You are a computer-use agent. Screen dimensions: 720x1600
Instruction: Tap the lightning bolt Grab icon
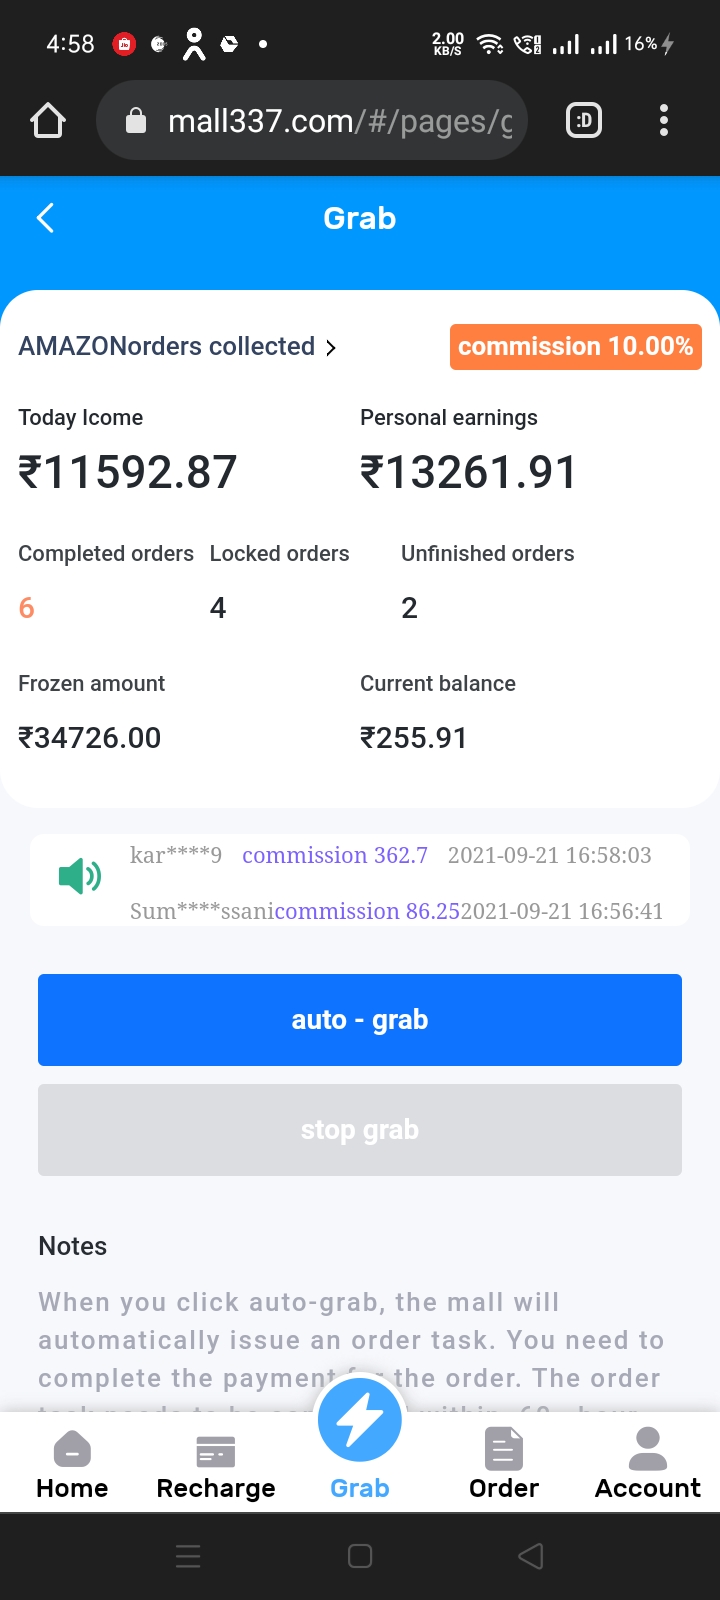(360, 1420)
